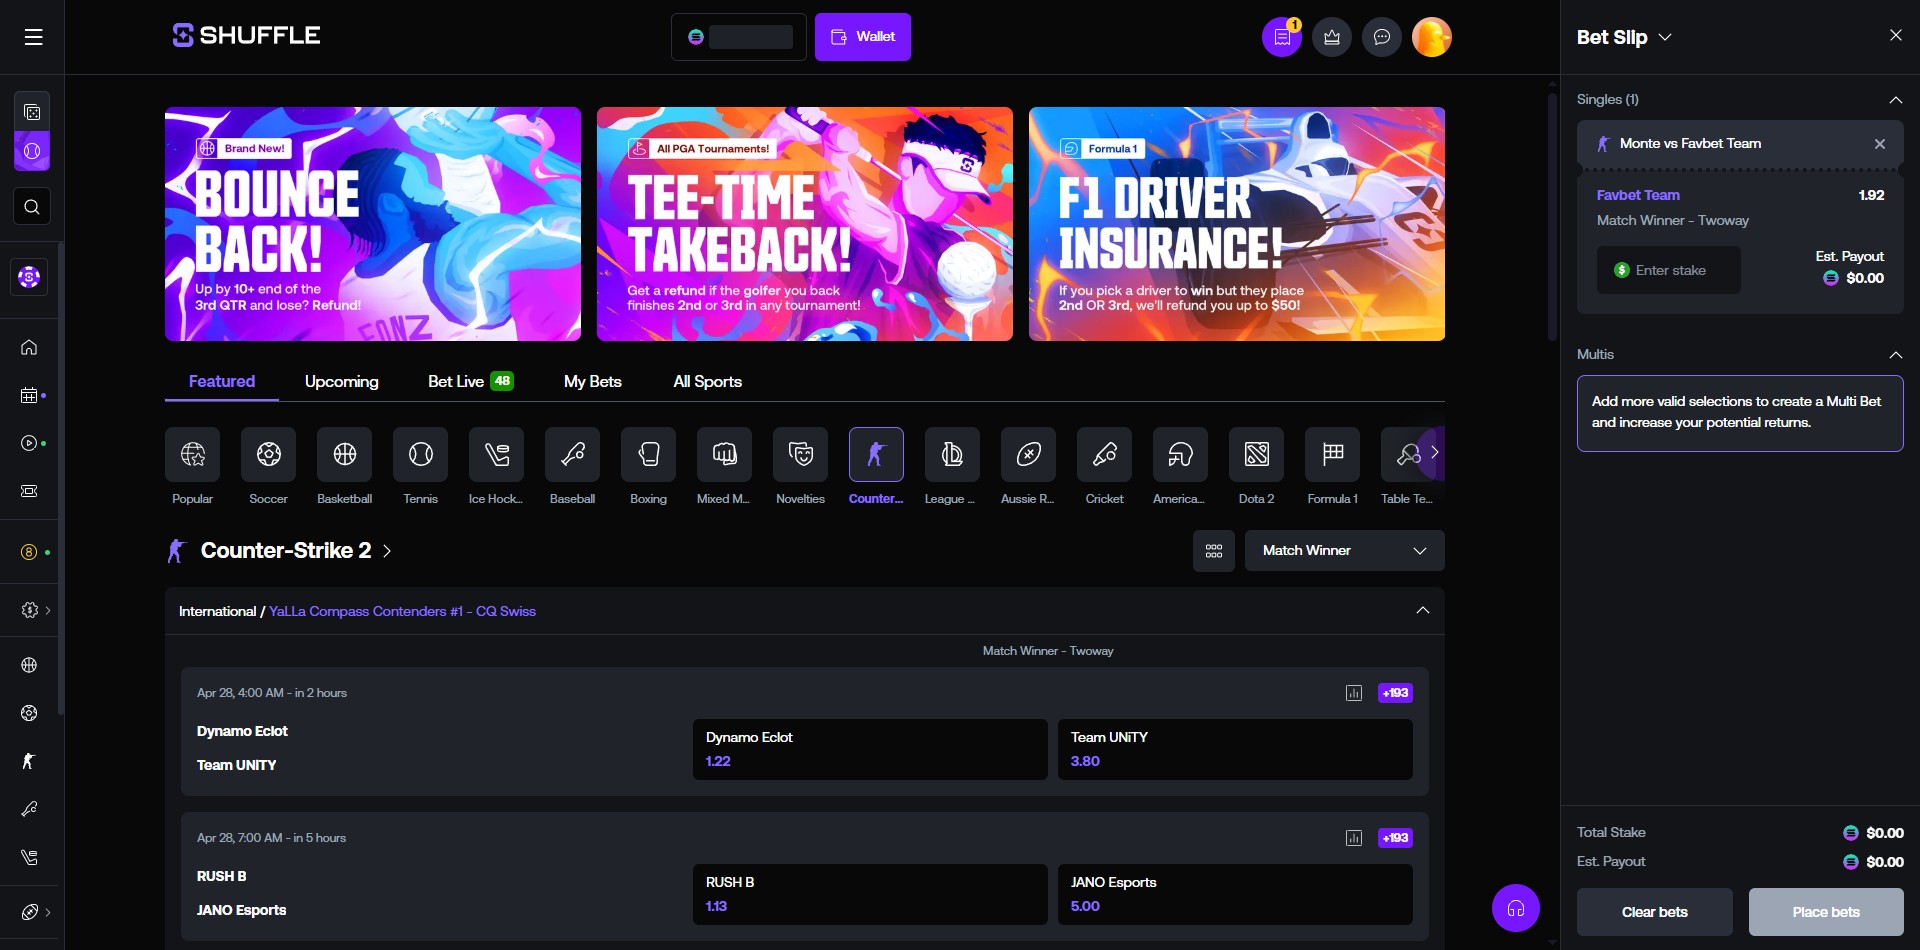The height and width of the screenshot is (950, 1920).
Task: Bet on Team UNITY at 3.80
Action: coord(1235,749)
